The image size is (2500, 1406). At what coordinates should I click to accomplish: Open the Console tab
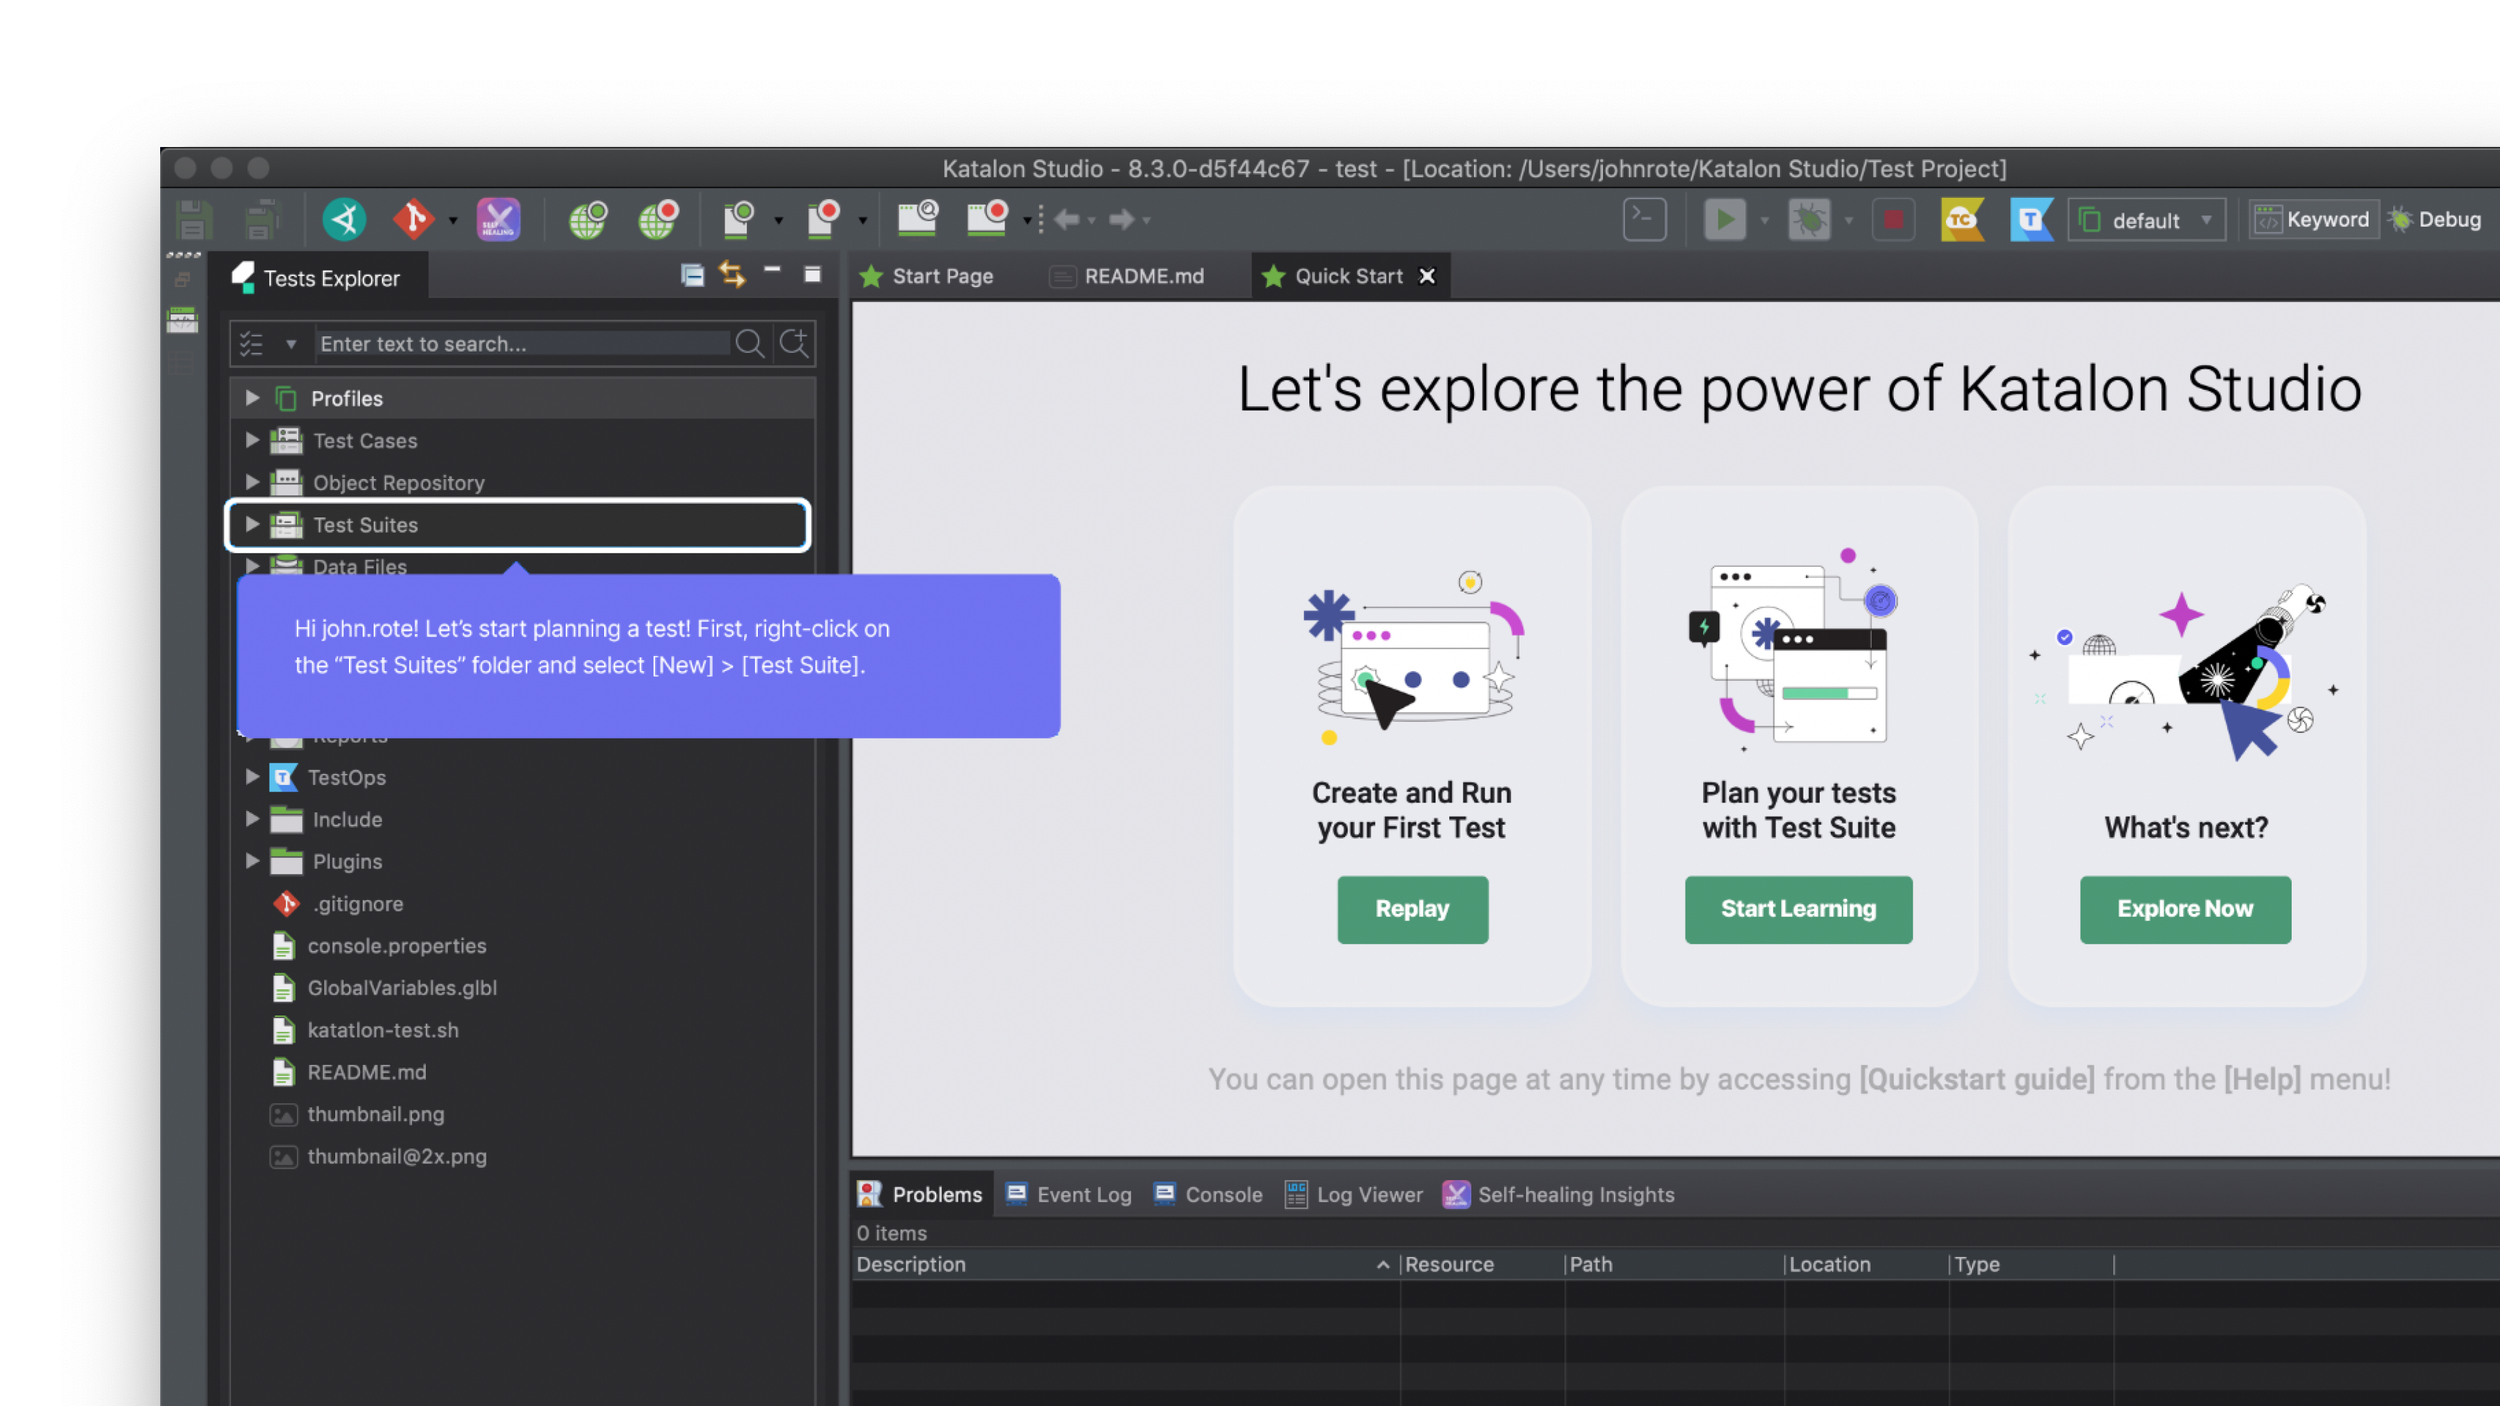(1208, 1194)
